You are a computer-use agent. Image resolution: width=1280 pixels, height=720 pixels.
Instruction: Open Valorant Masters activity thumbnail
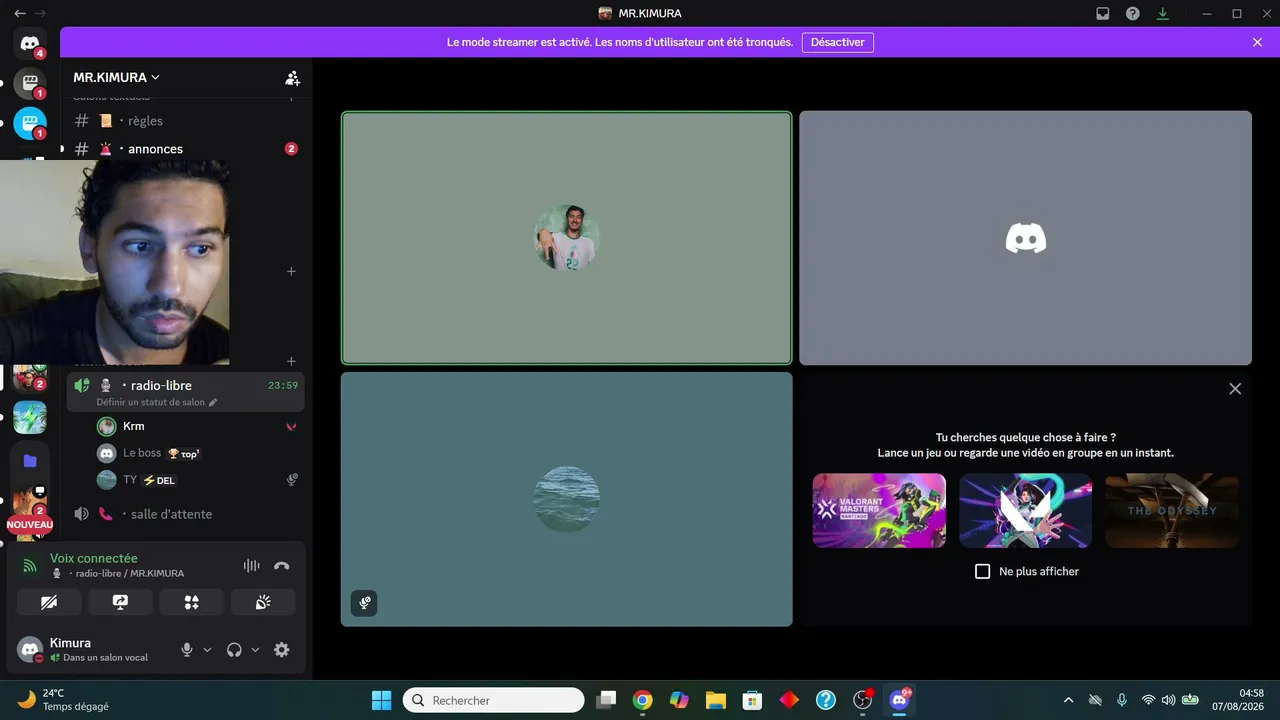tap(879, 510)
